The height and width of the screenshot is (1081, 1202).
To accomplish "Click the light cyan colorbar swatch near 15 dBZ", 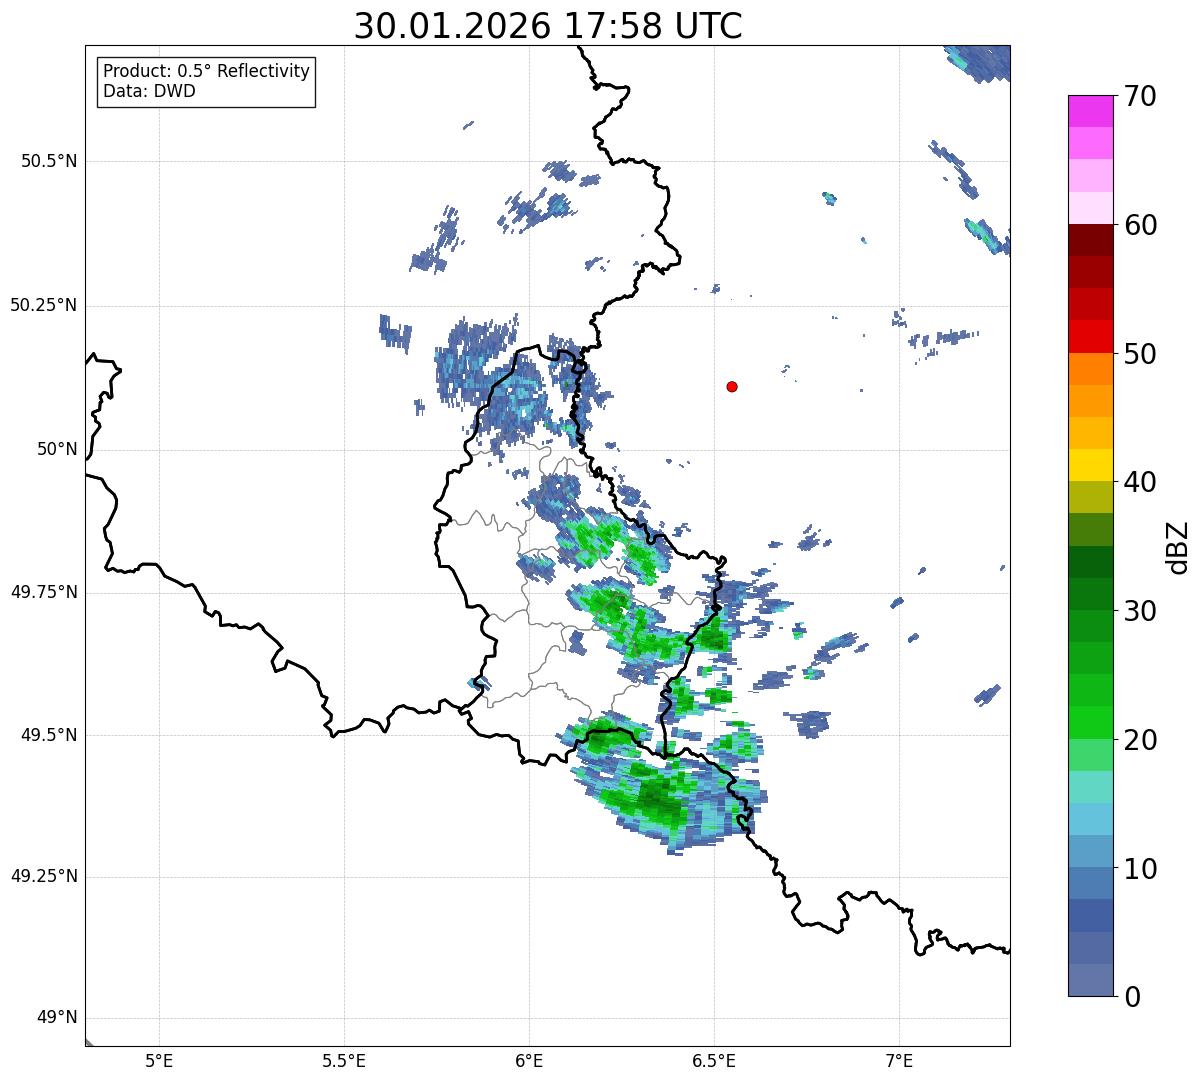I will 1090,787.
